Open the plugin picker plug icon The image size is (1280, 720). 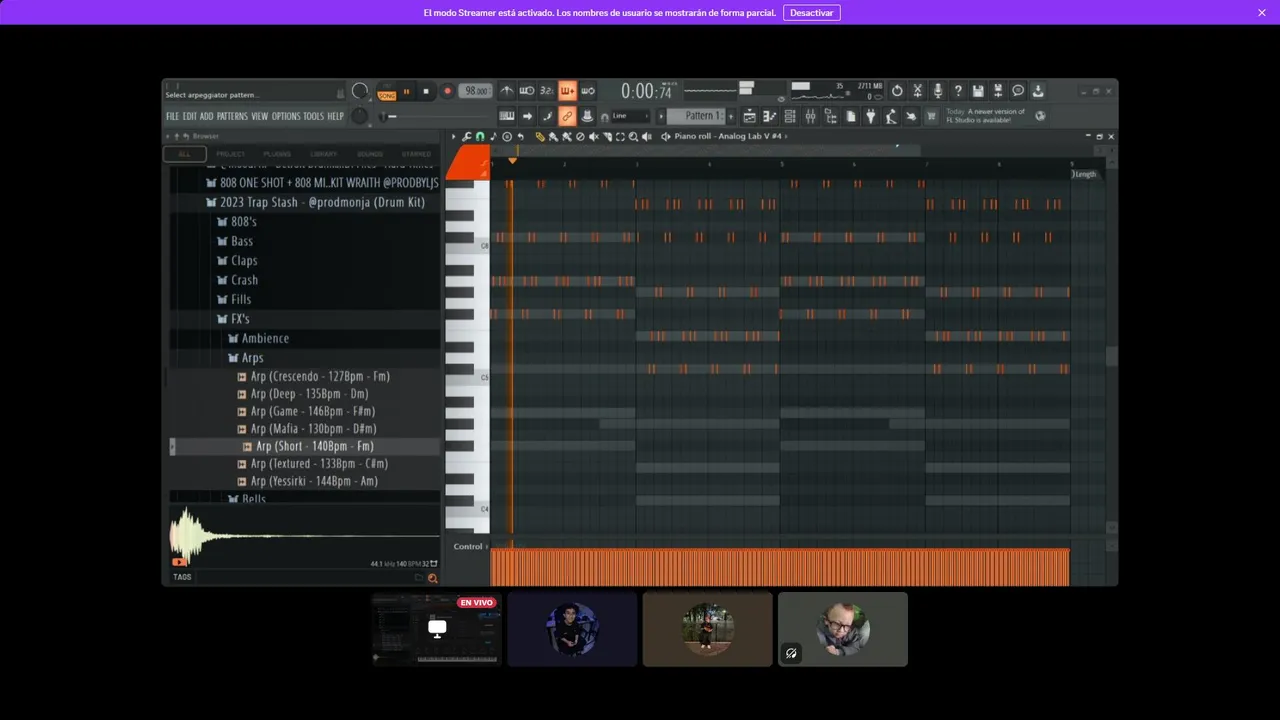point(871,117)
